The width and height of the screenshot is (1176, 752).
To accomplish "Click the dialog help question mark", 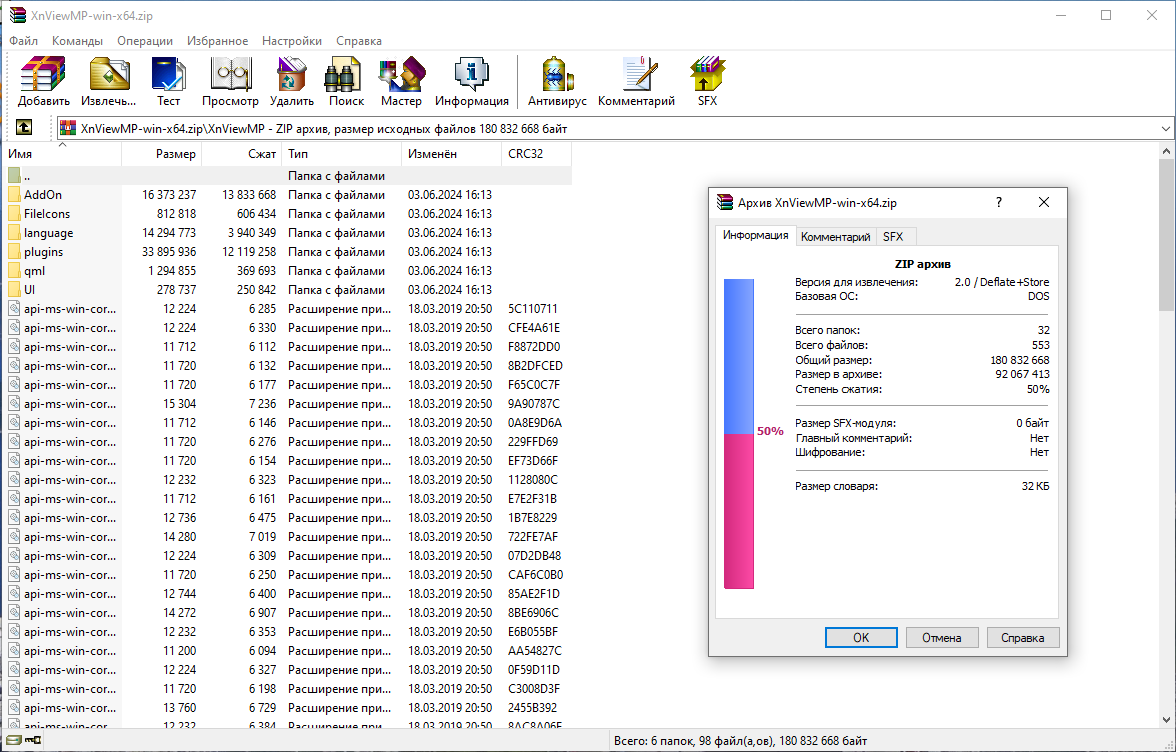I will tap(998, 202).
